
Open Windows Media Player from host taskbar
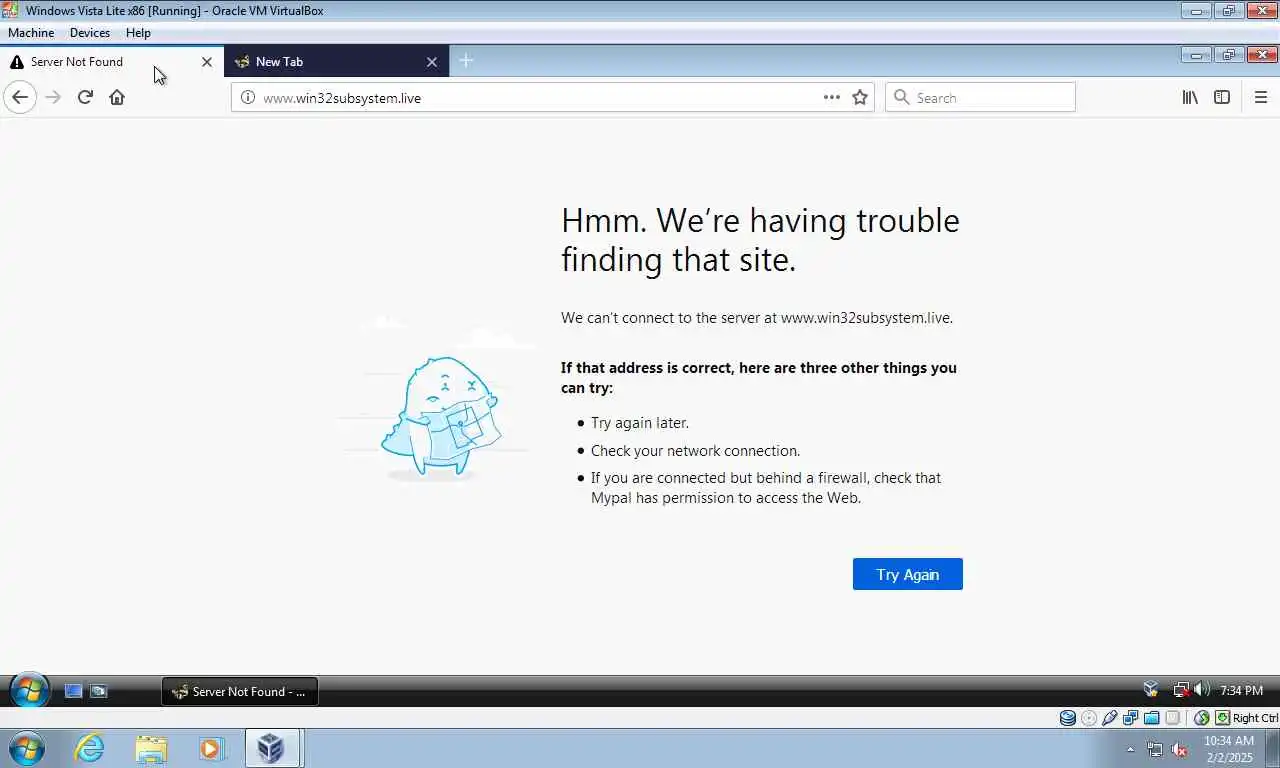pyautogui.click(x=211, y=748)
